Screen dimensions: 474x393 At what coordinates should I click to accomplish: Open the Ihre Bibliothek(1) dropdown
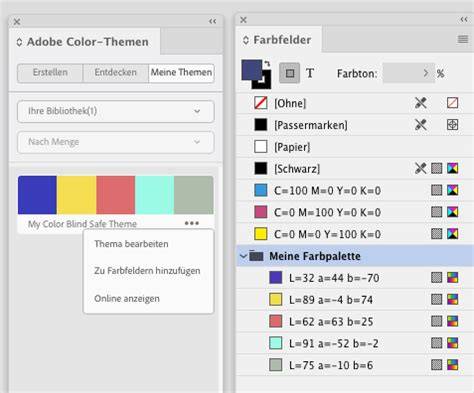116,111
